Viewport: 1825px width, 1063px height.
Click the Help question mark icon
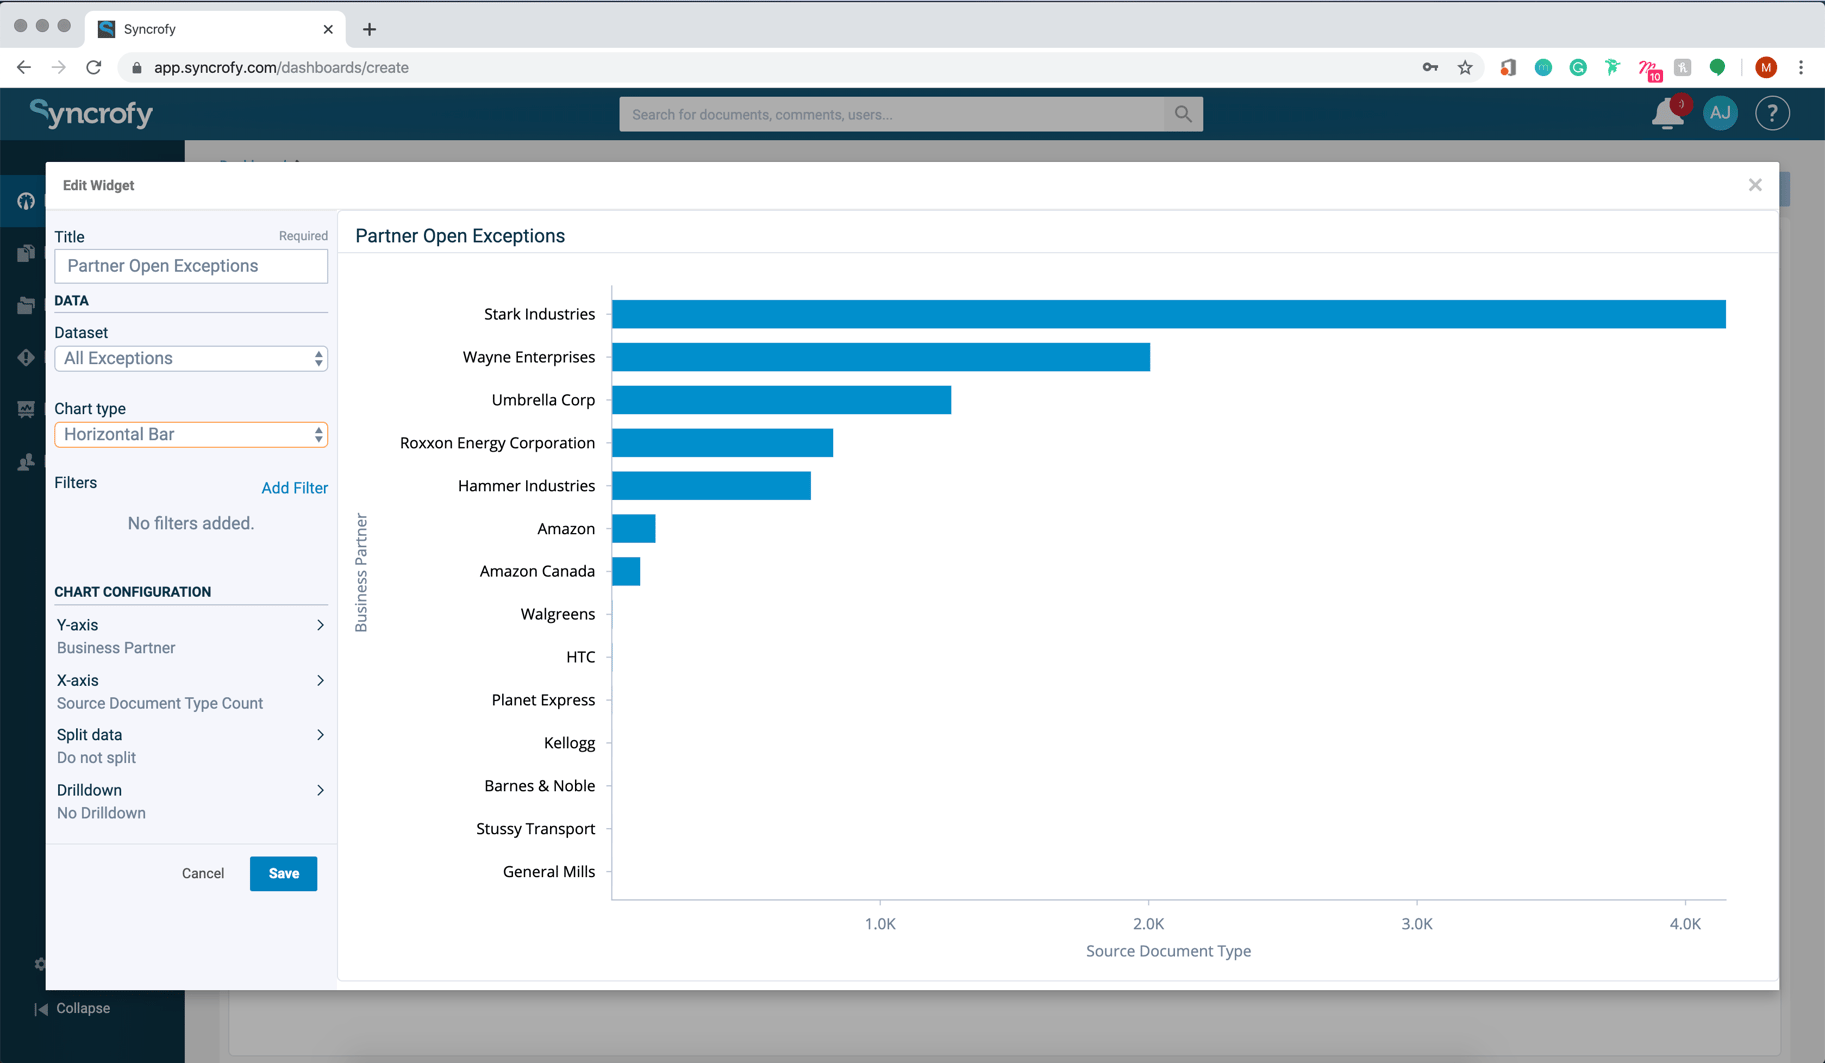coord(1772,113)
